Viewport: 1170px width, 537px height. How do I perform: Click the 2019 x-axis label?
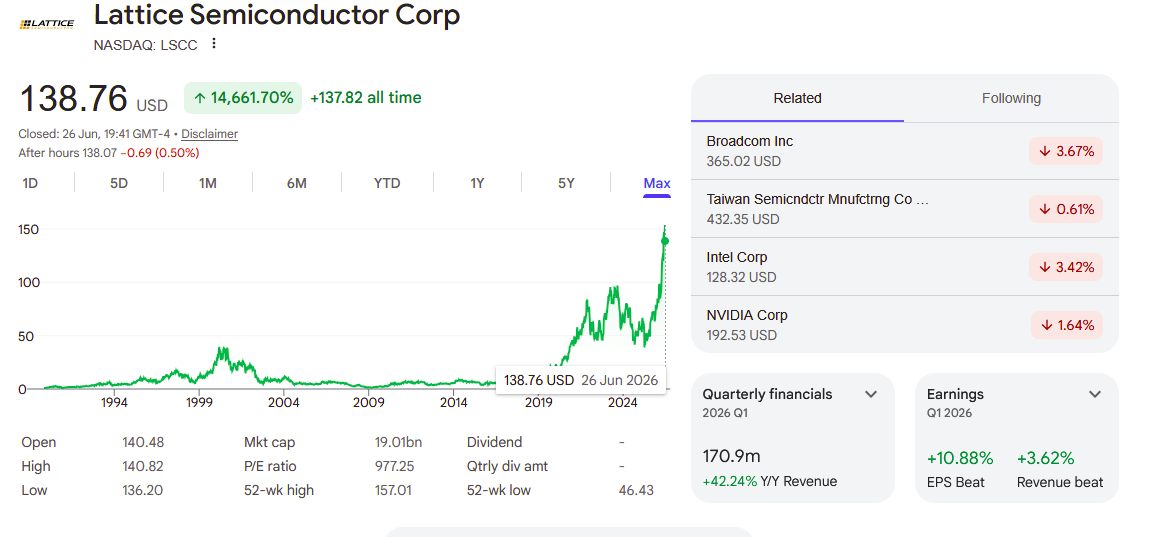538,403
